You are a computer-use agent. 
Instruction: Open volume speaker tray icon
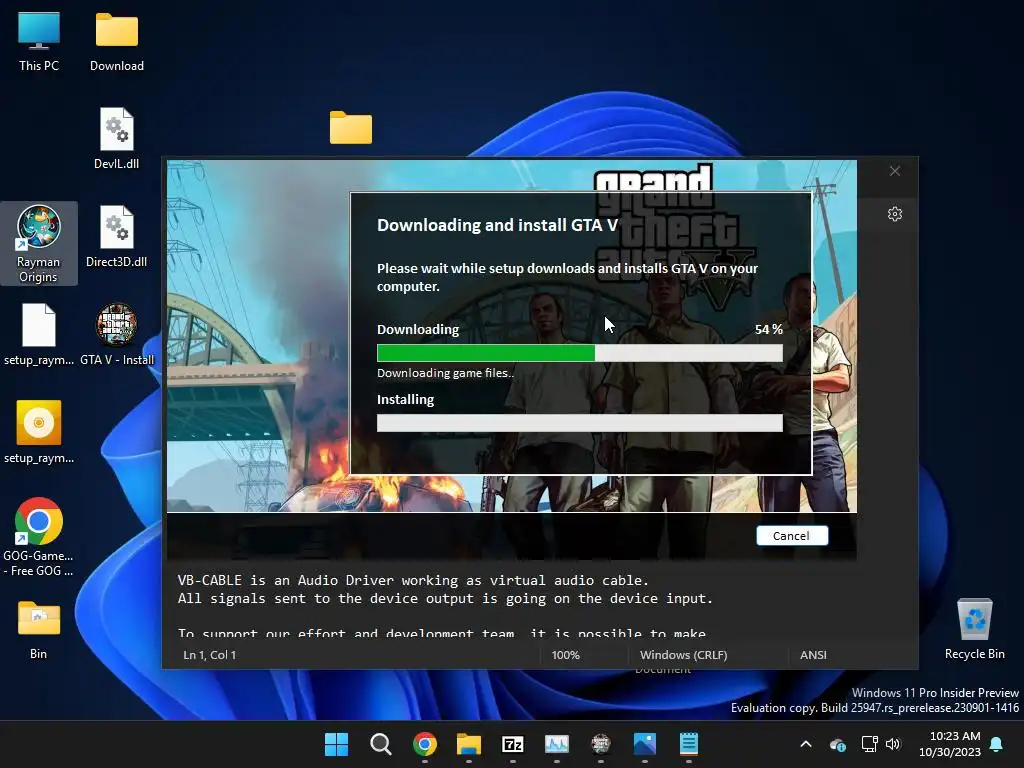[893, 744]
